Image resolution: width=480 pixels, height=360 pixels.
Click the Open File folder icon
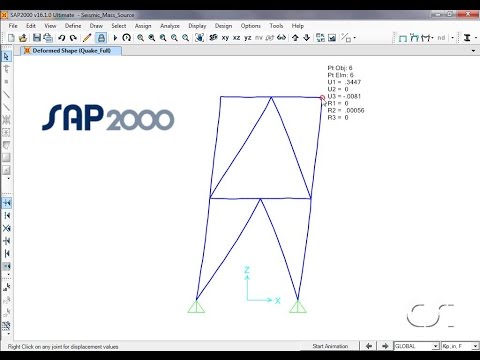tap(23, 38)
